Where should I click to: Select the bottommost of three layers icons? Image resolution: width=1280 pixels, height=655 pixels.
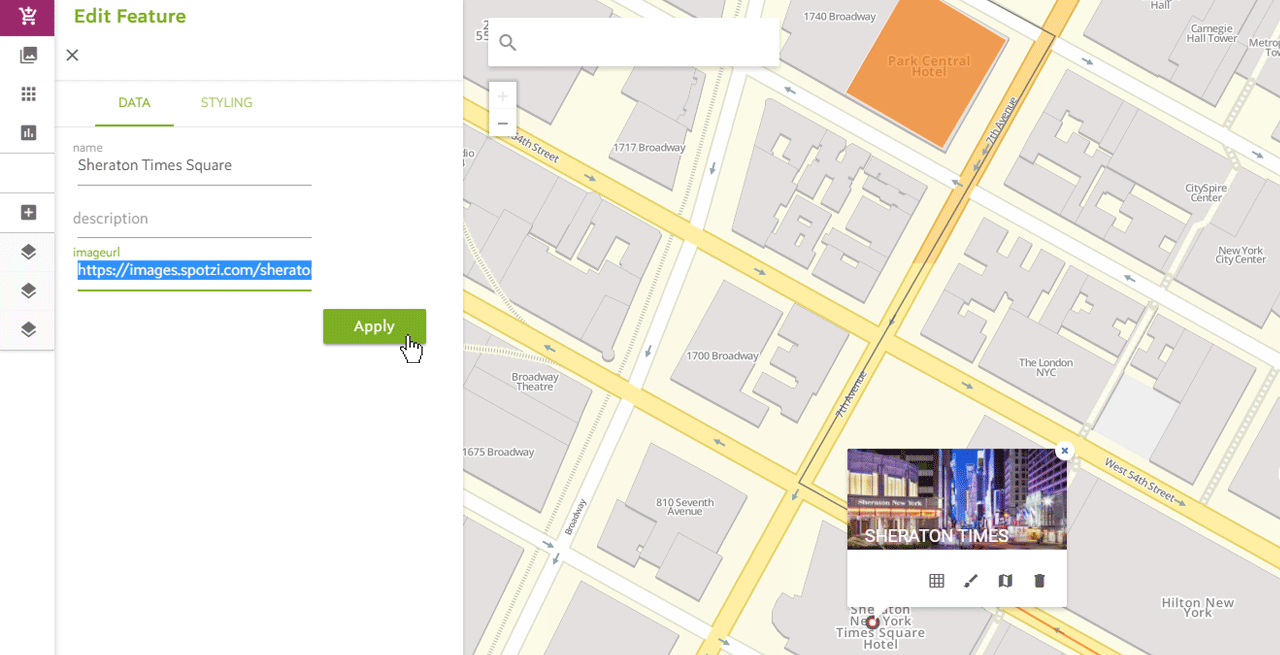click(x=28, y=329)
